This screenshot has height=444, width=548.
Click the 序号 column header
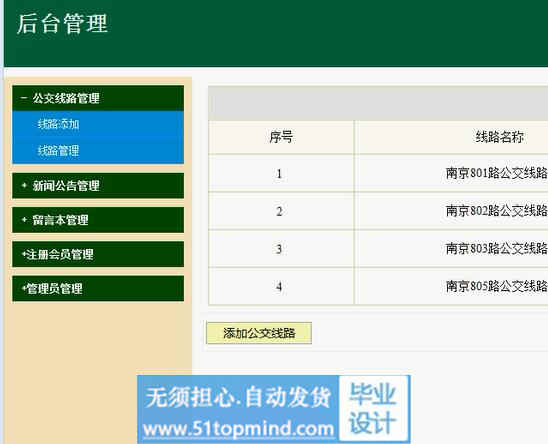click(281, 137)
